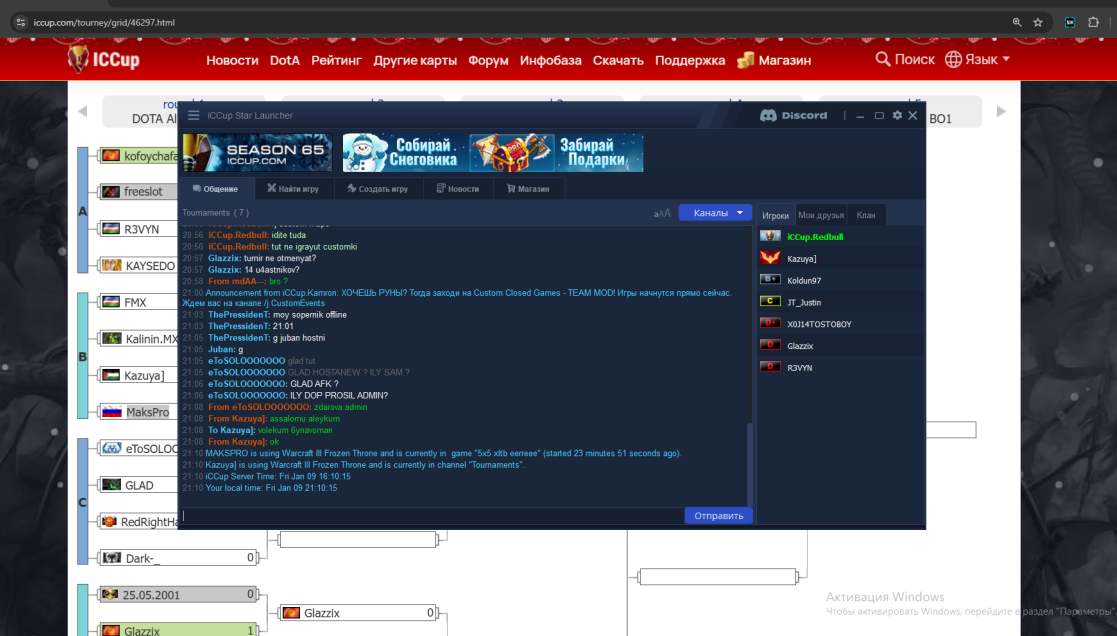The width and height of the screenshot is (1117, 636).
Task: Open the Найти игру tab
Action: pyautogui.click(x=293, y=189)
